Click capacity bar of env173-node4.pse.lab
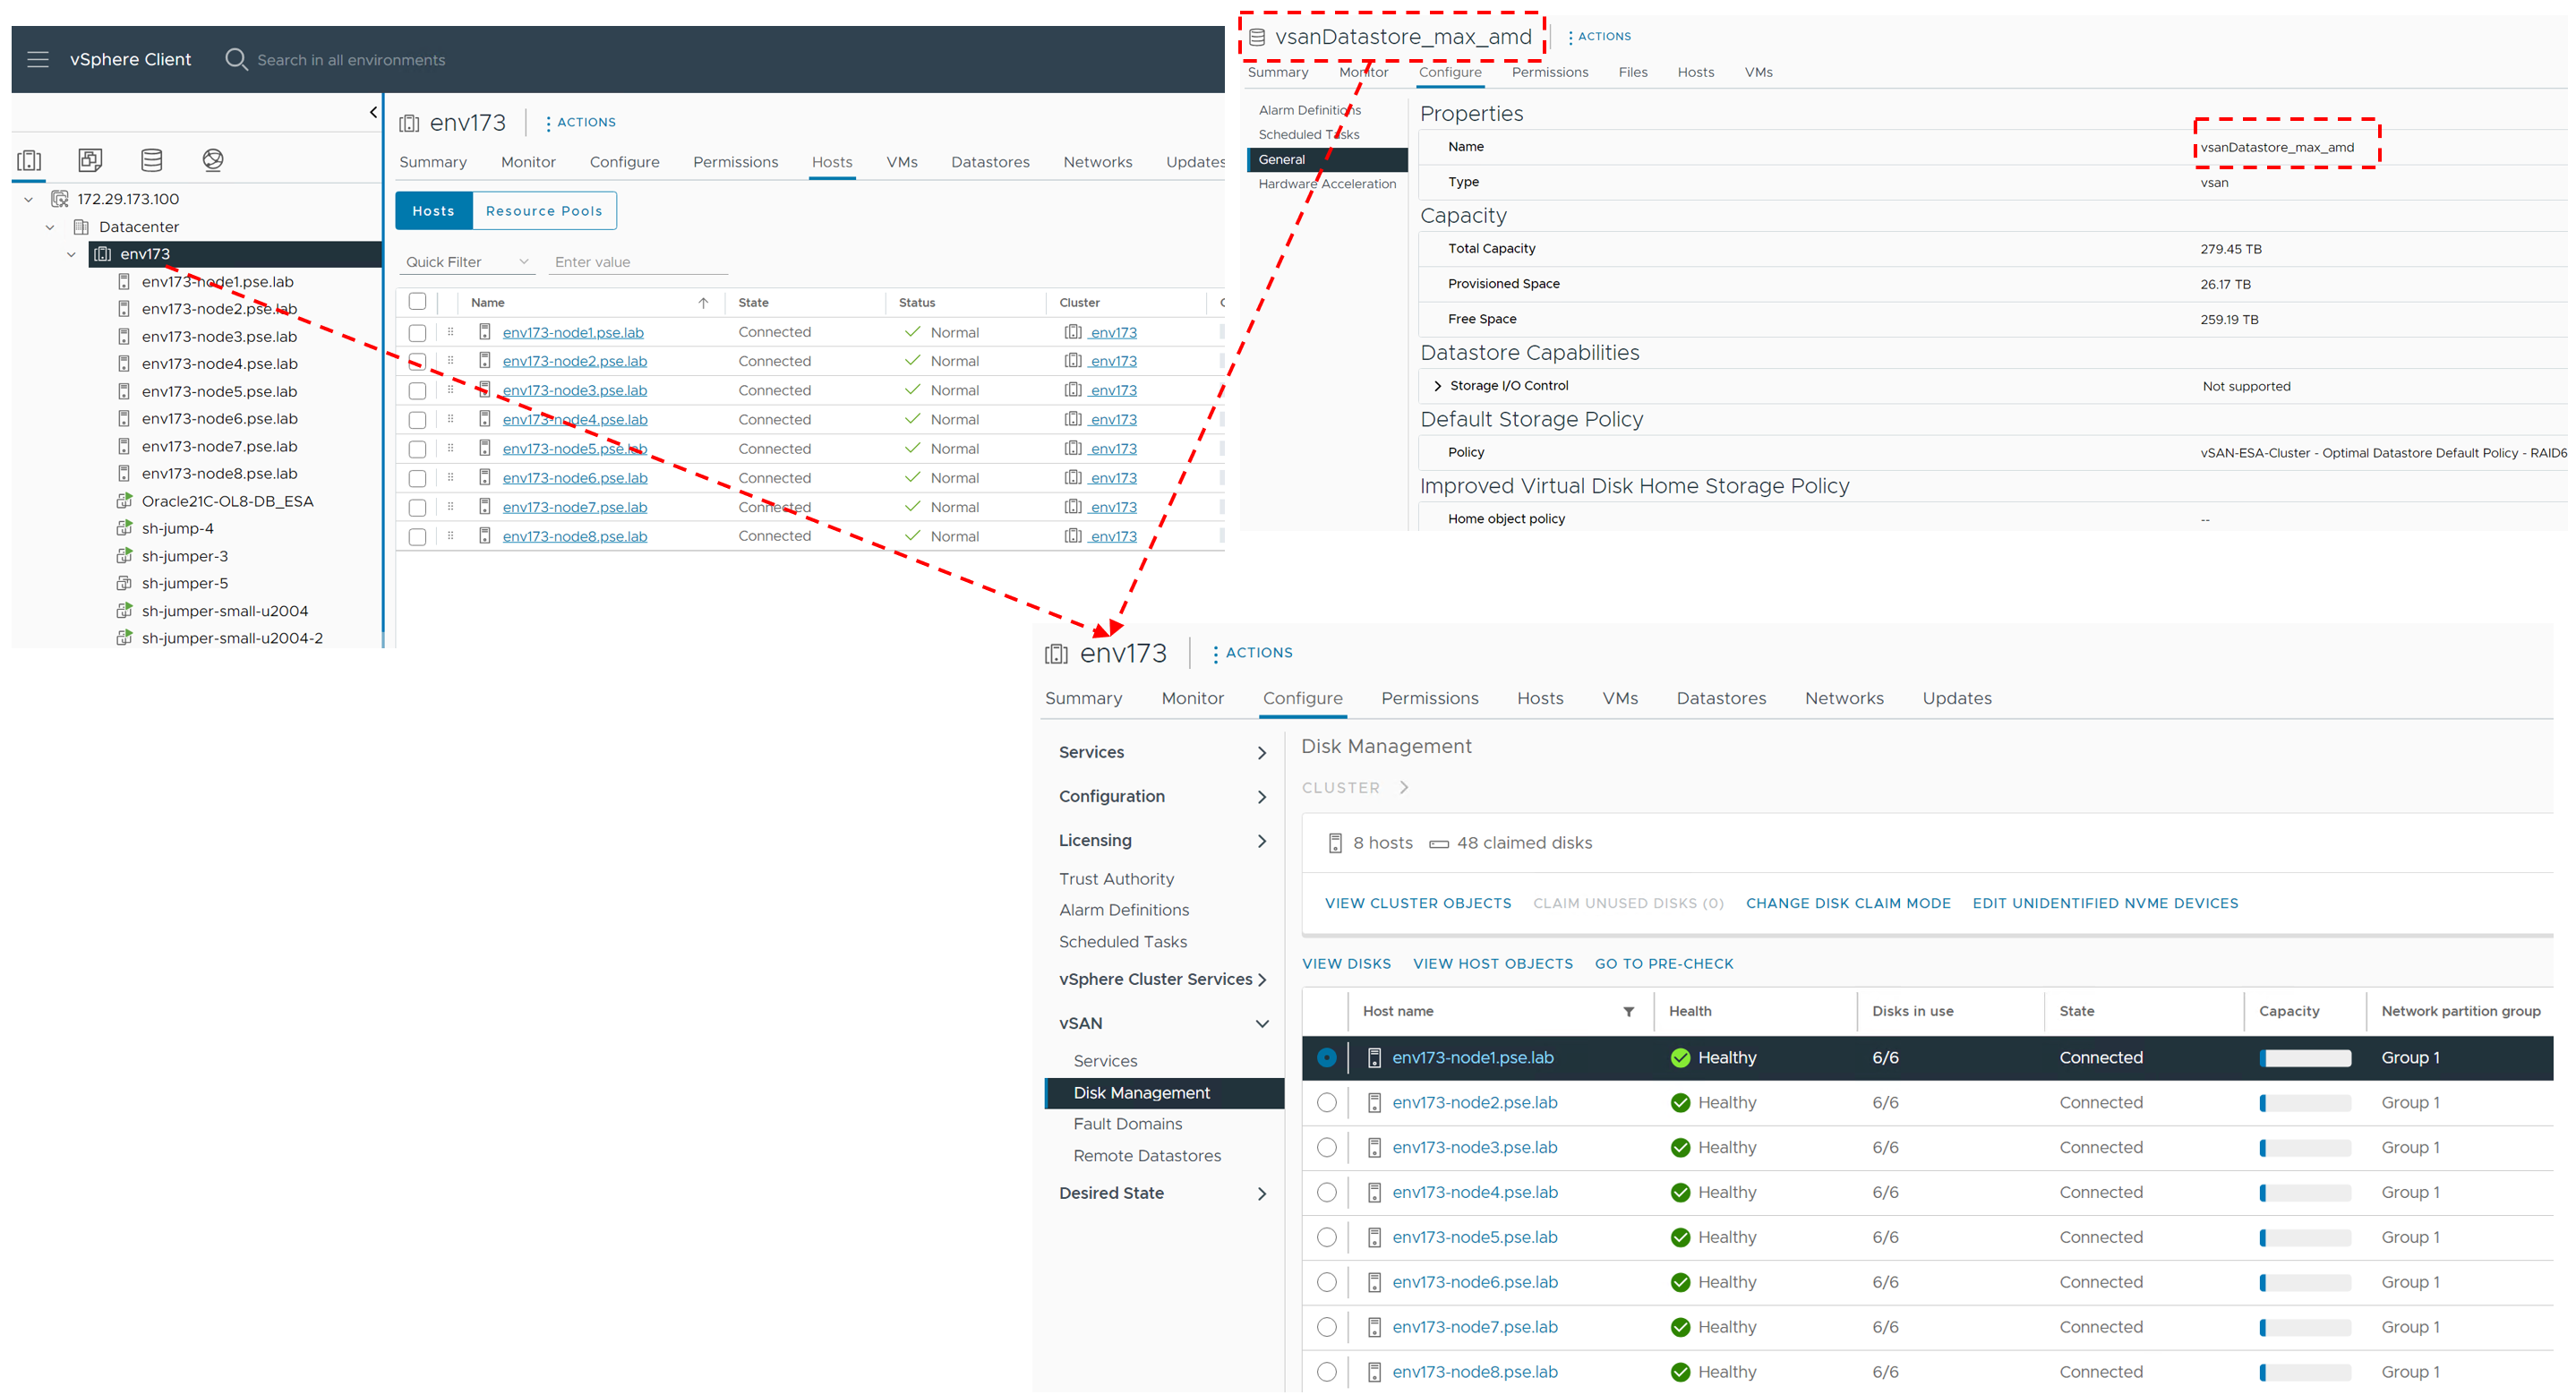This screenshot has width=2576, height=1395. pos(2304,1193)
